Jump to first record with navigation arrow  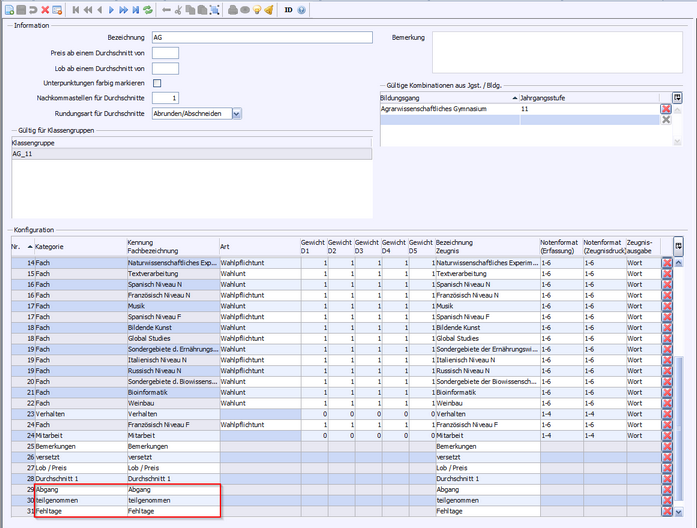[76, 9]
